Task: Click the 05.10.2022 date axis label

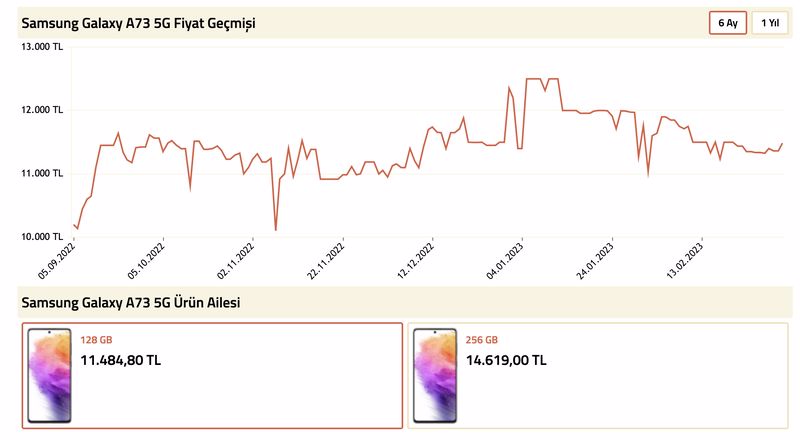Action: pyautogui.click(x=146, y=260)
